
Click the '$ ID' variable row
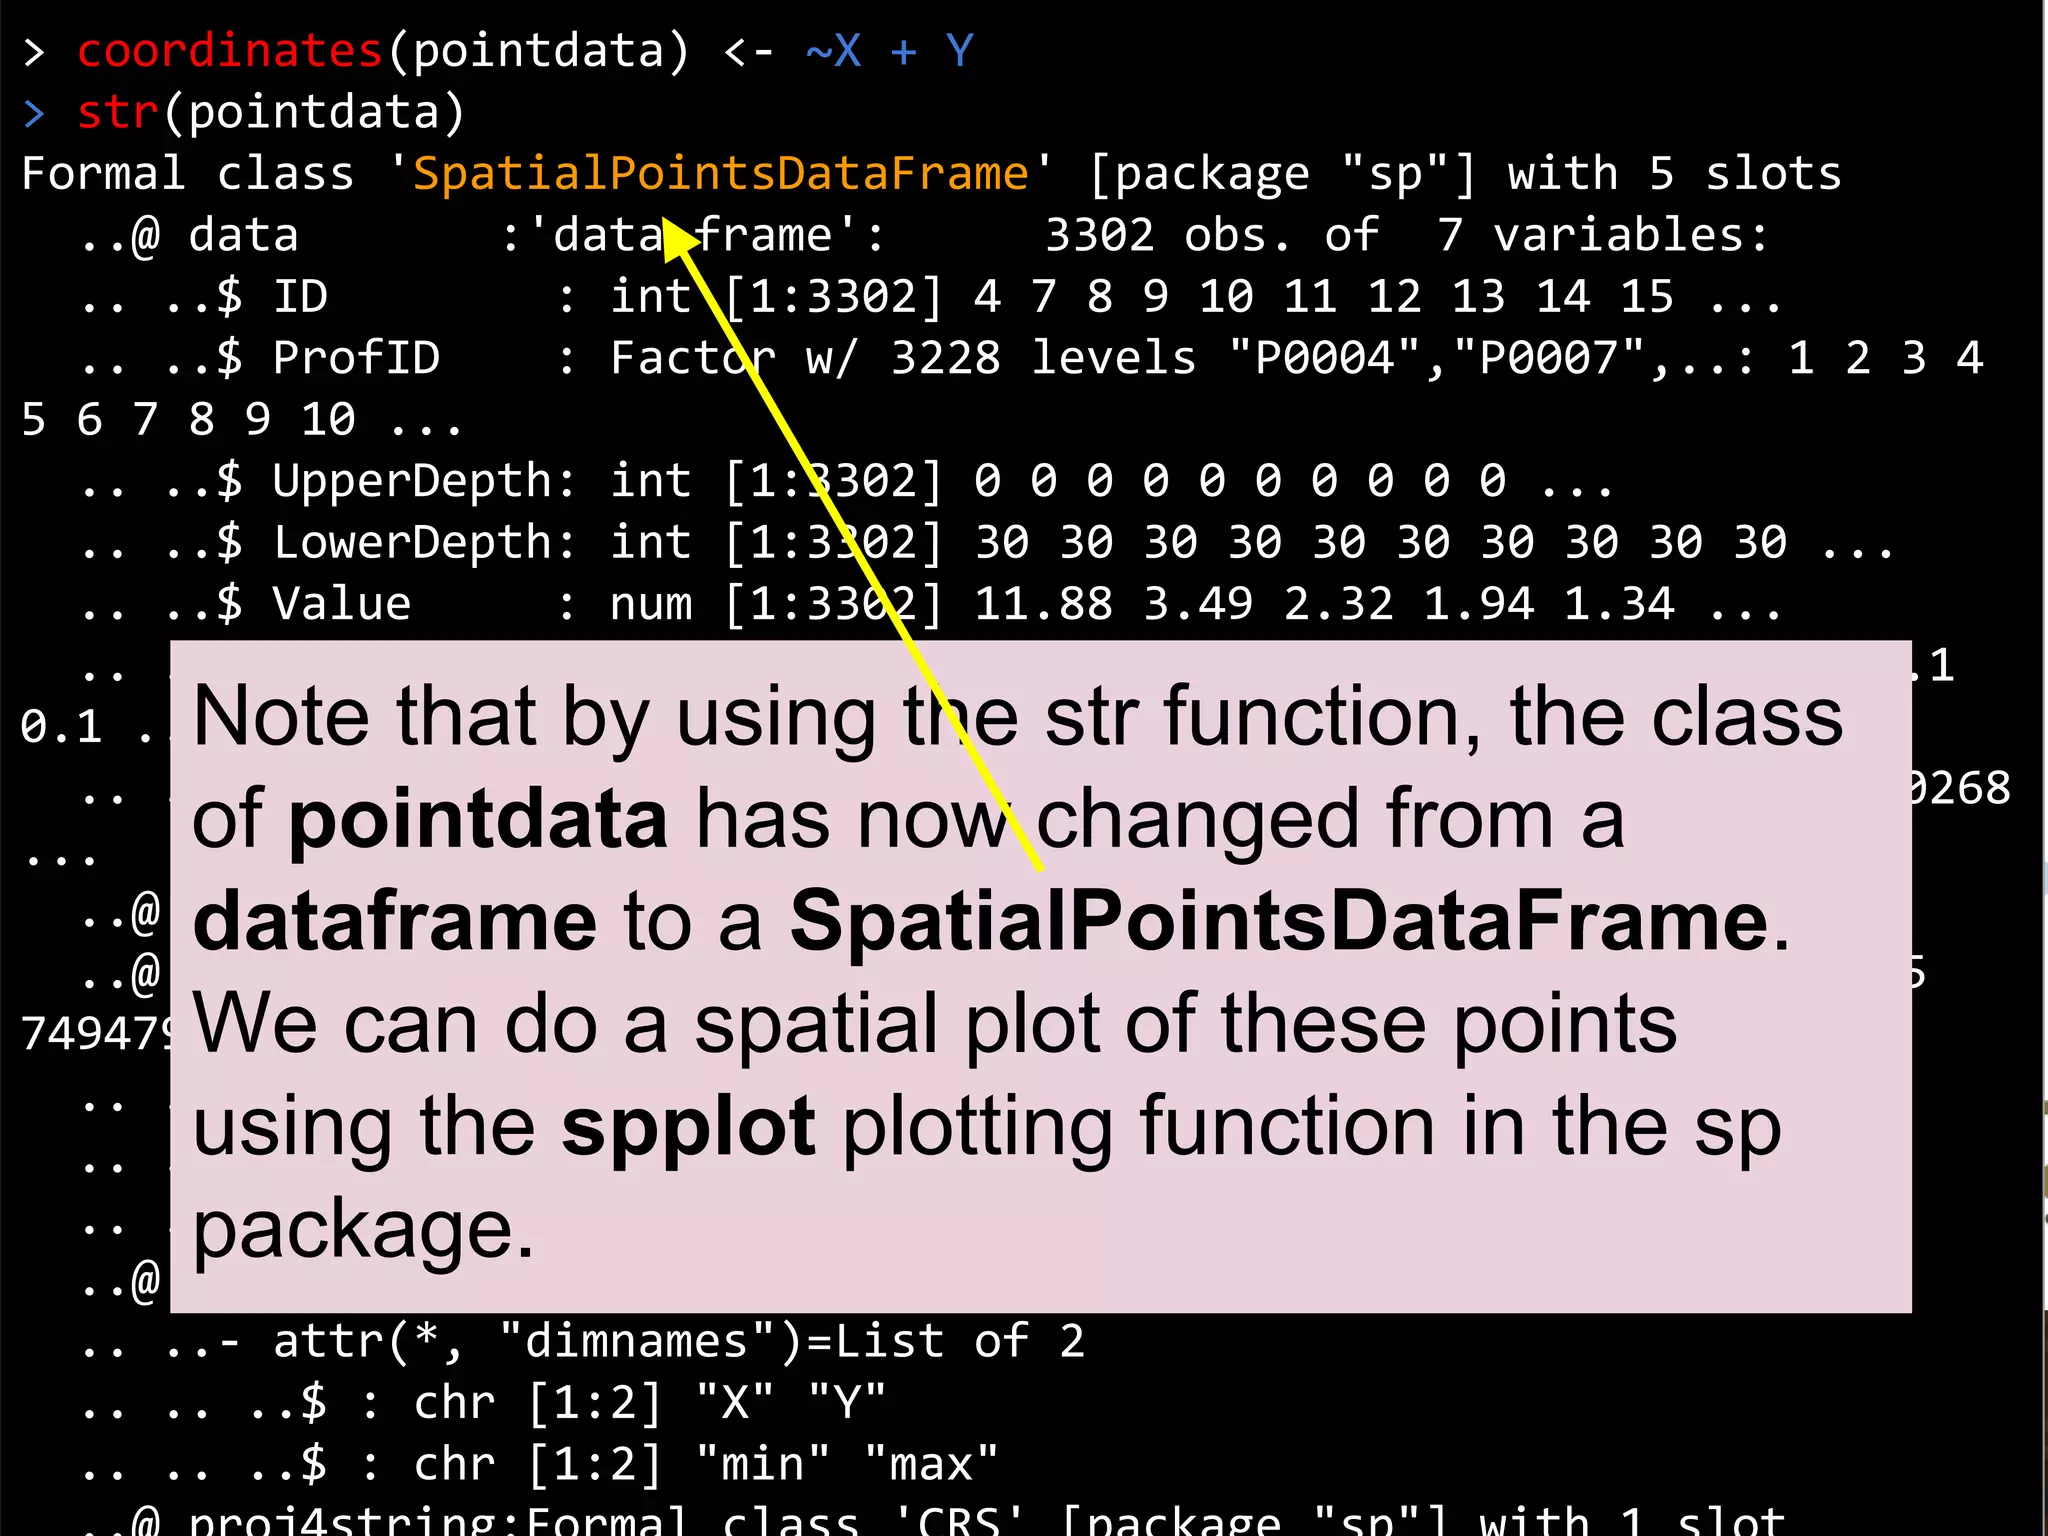pyautogui.click(x=930, y=298)
